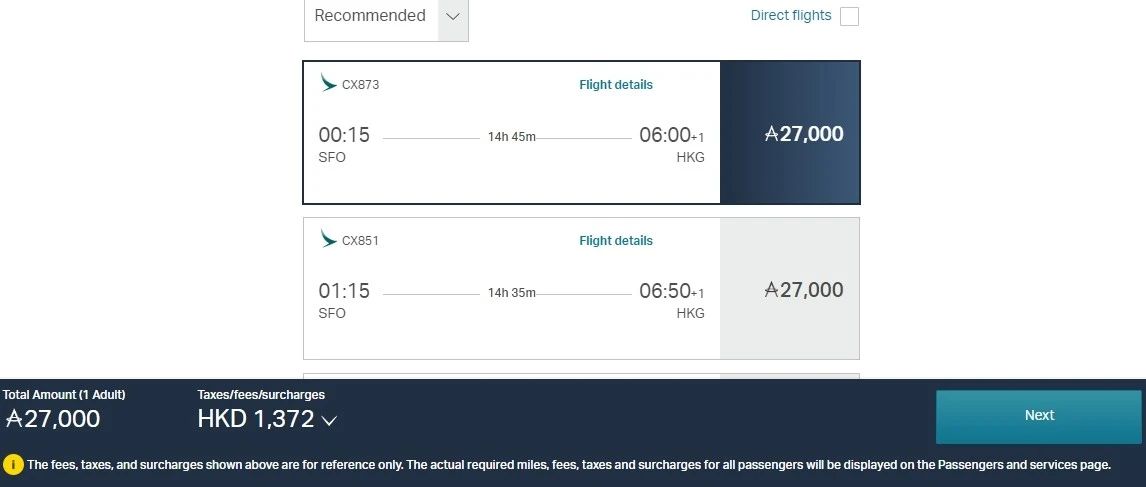Viewport: 1146px width, 487px height.
Task: Select the CX873 flight card at 00:15
Action: 511,160
